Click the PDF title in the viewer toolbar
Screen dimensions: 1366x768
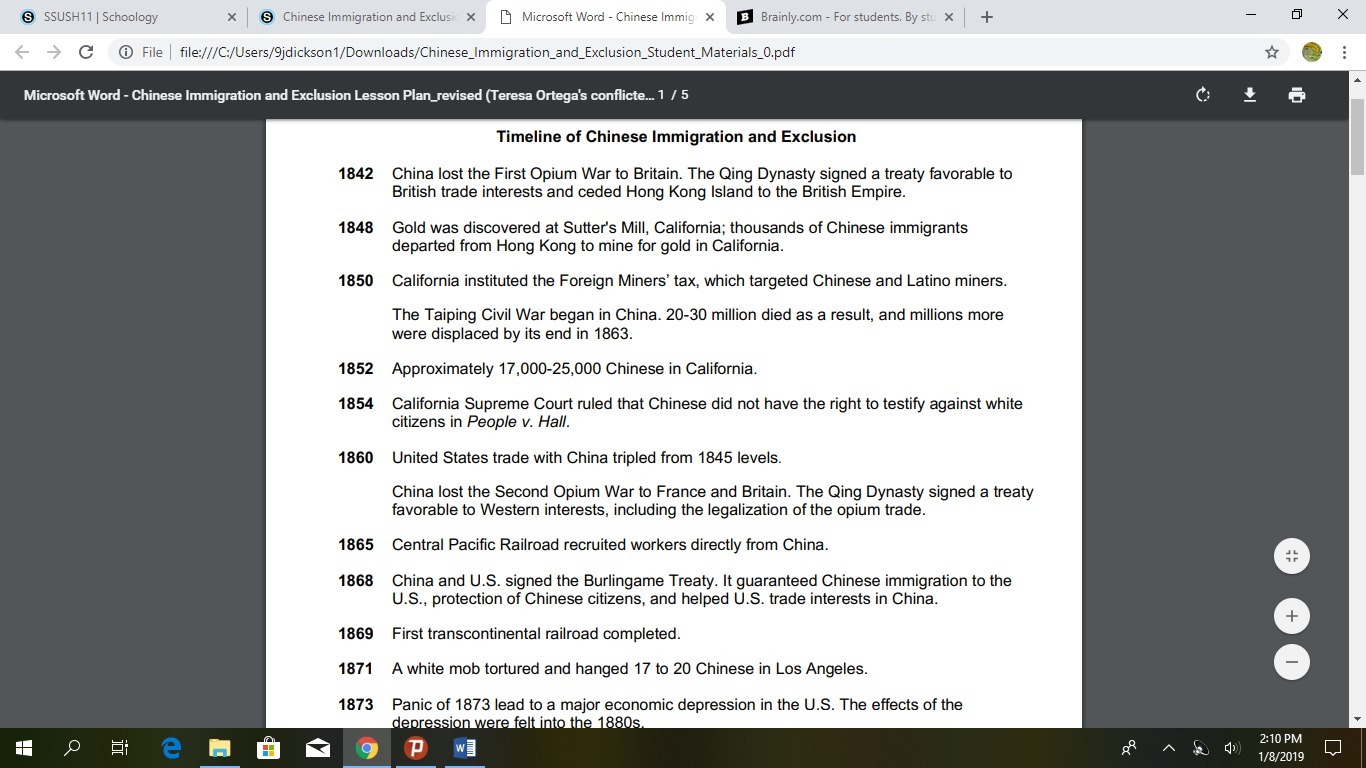[340, 95]
